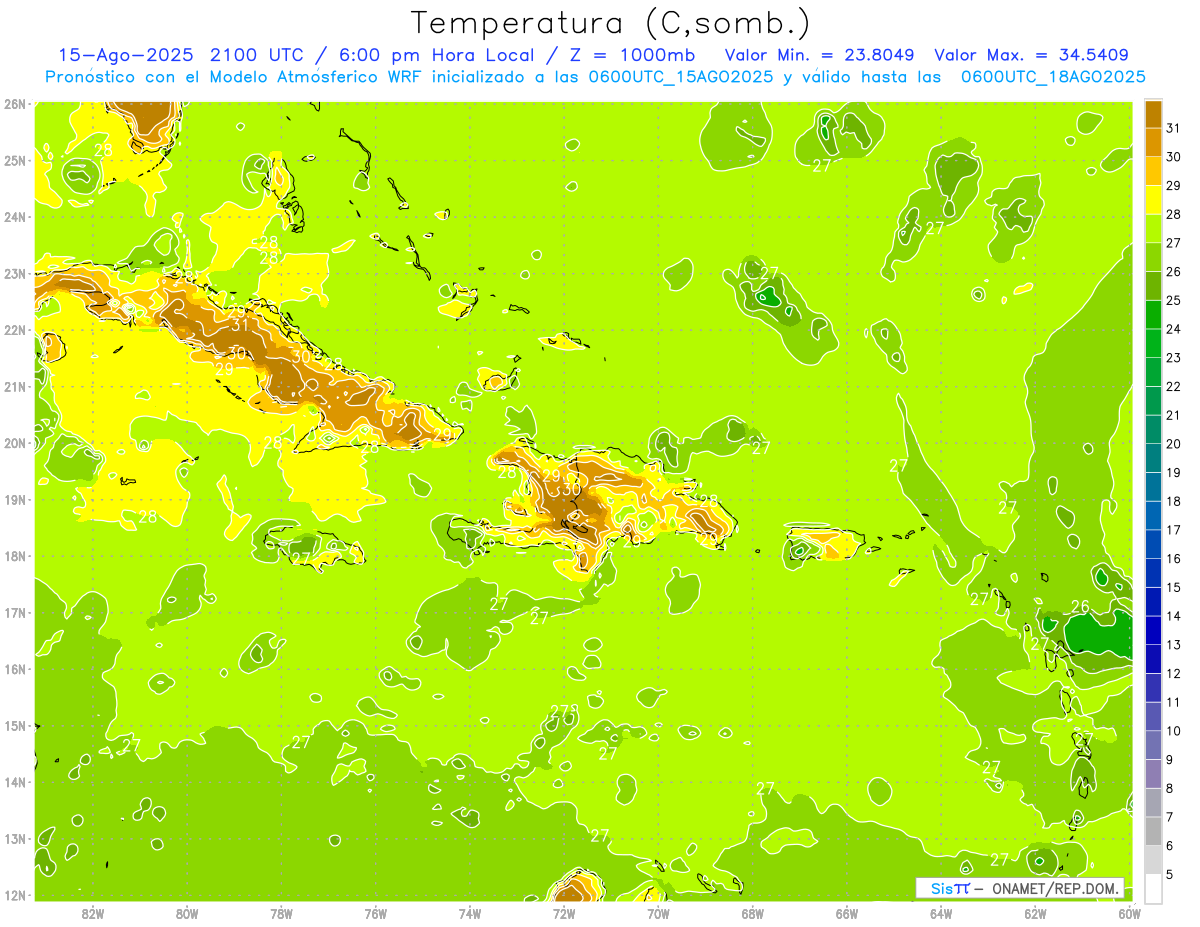Screen dimensions: 1200x927
Task: Select the '2100 UTC' time text
Action: (257, 55)
